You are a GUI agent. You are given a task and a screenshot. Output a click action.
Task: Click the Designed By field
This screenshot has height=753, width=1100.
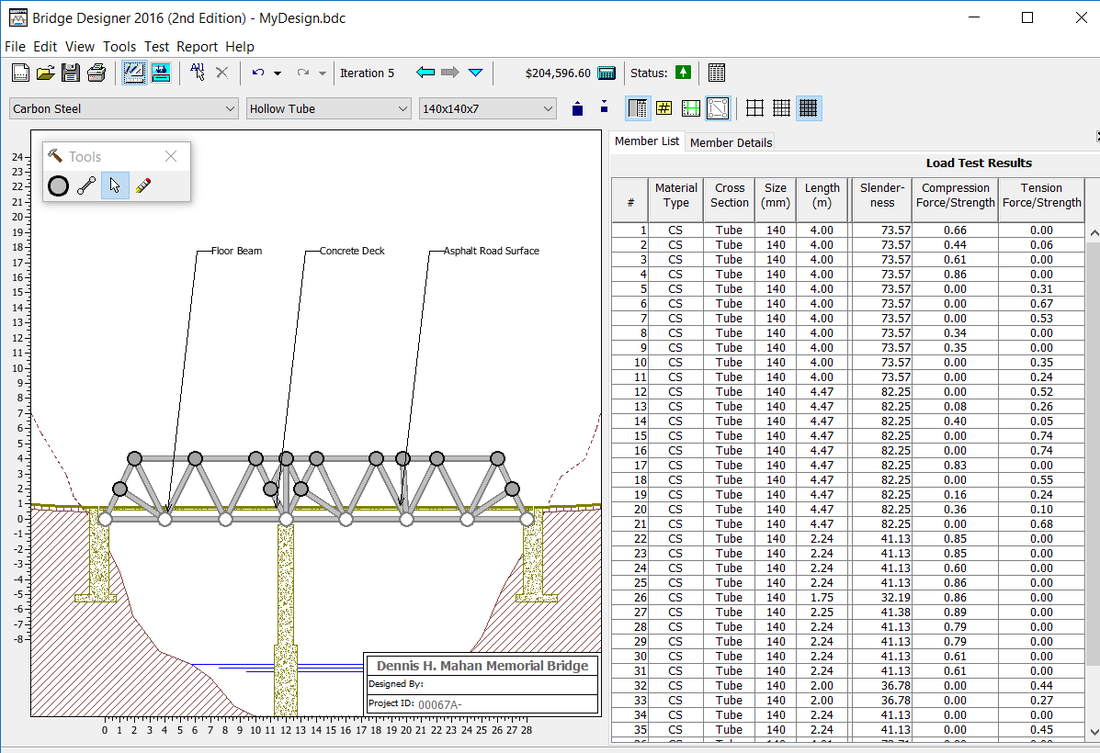[x=482, y=684]
